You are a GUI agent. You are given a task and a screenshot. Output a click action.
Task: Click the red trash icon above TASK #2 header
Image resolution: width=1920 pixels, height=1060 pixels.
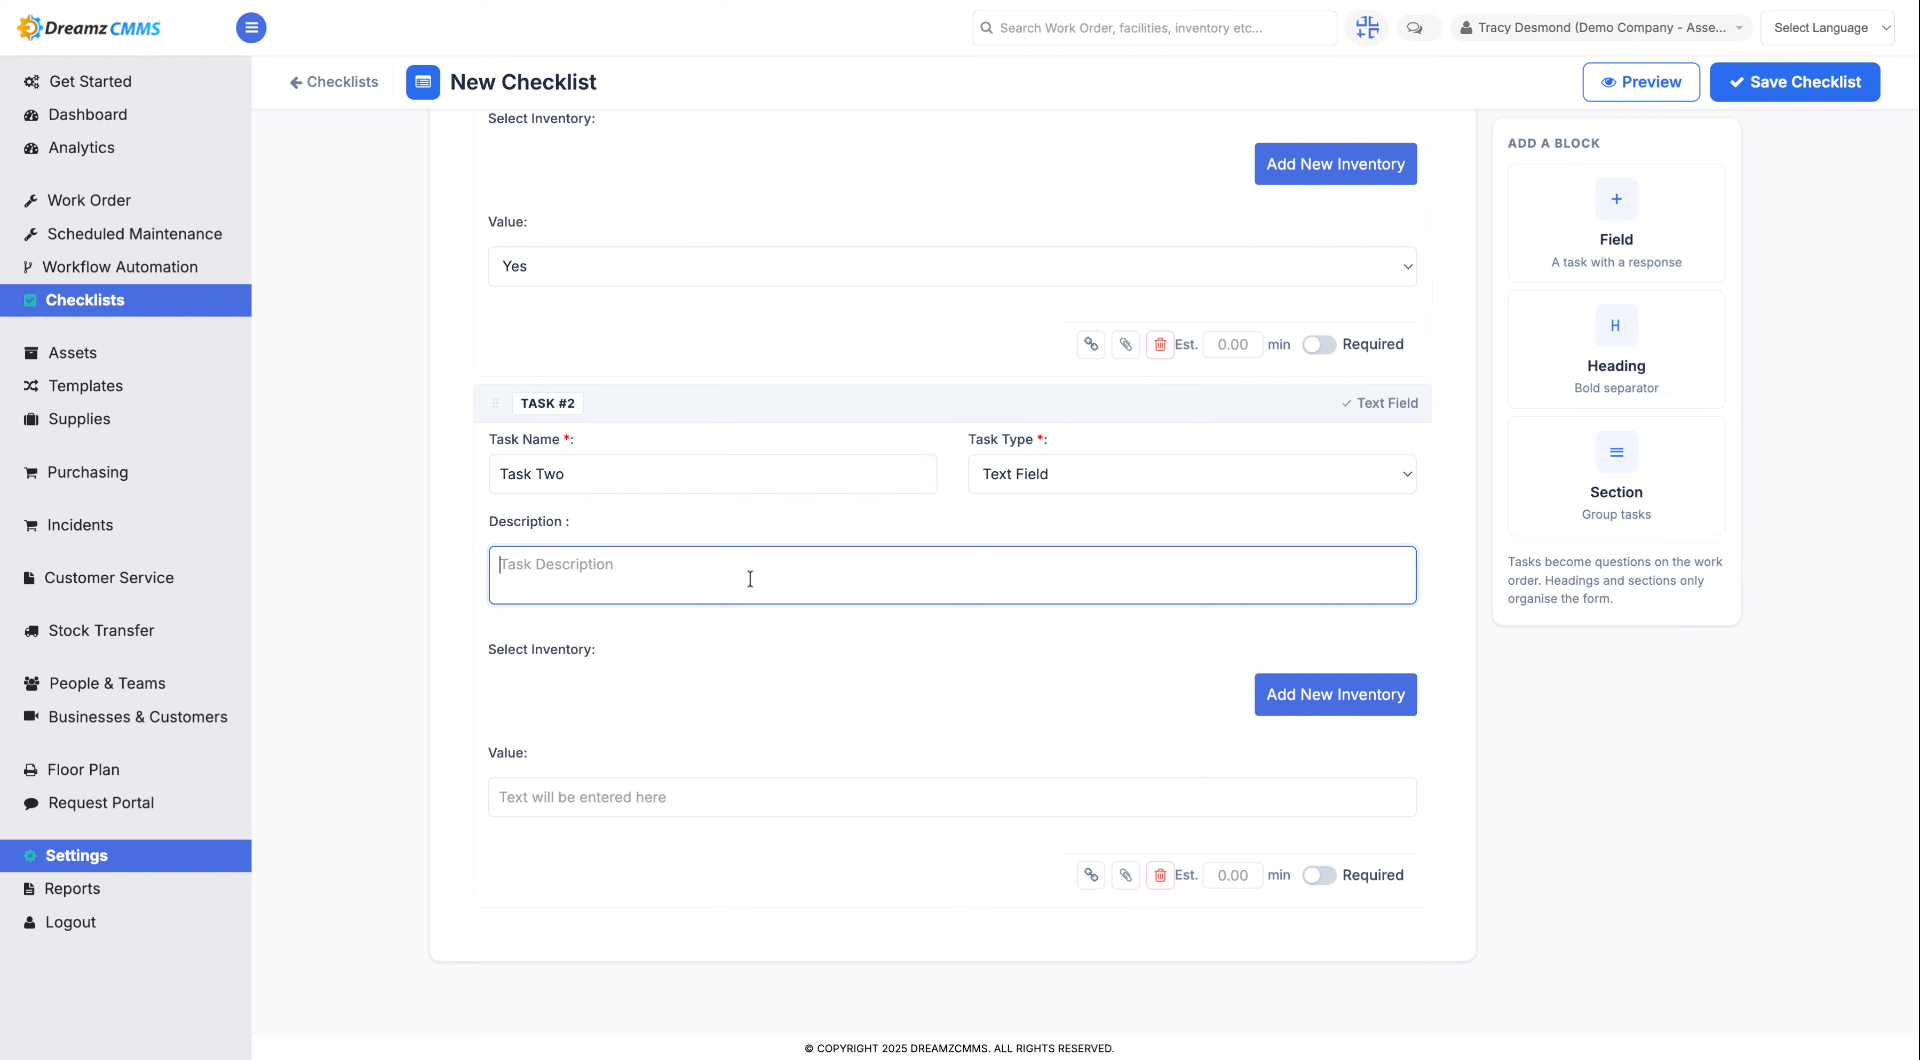pos(1159,345)
